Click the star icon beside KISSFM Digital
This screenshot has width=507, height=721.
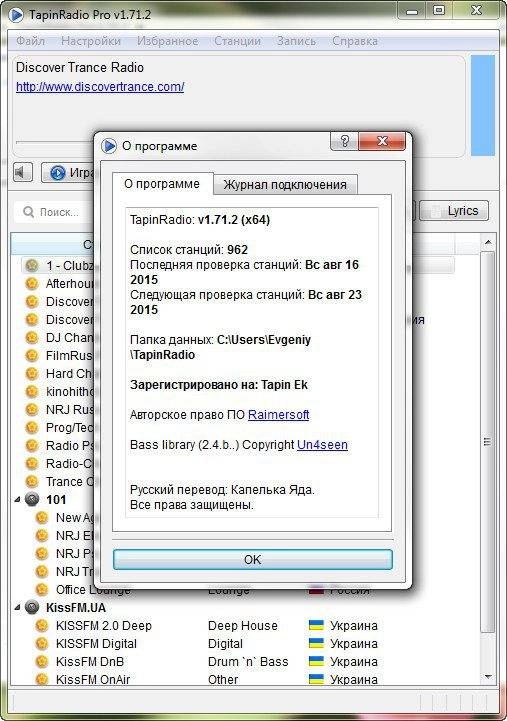(x=42, y=643)
